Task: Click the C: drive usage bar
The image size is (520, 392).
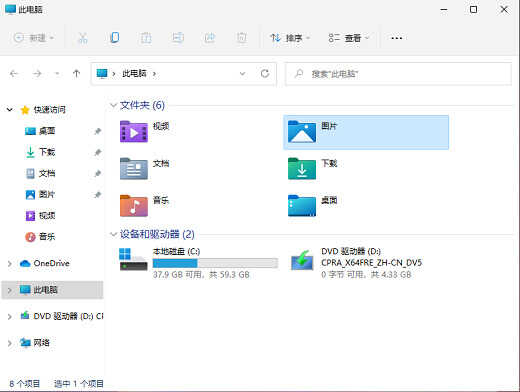Action: point(215,263)
